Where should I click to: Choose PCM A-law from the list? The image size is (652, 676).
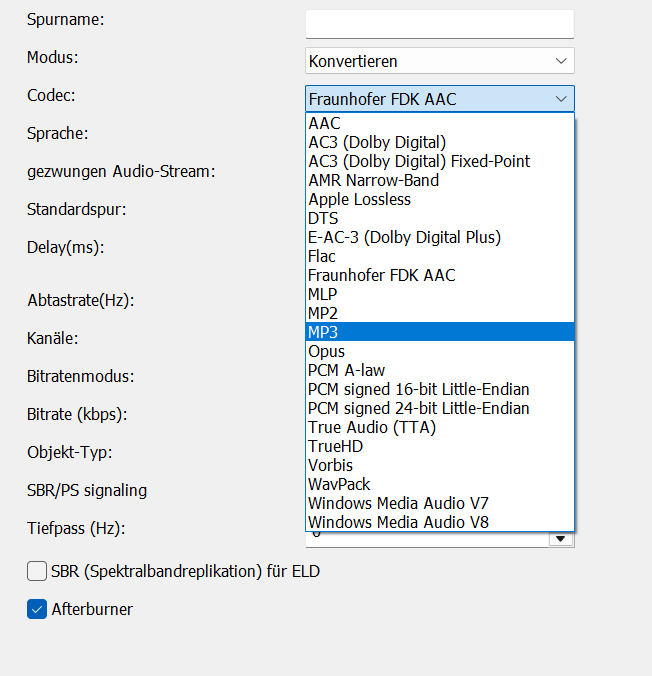[x=439, y=370]
